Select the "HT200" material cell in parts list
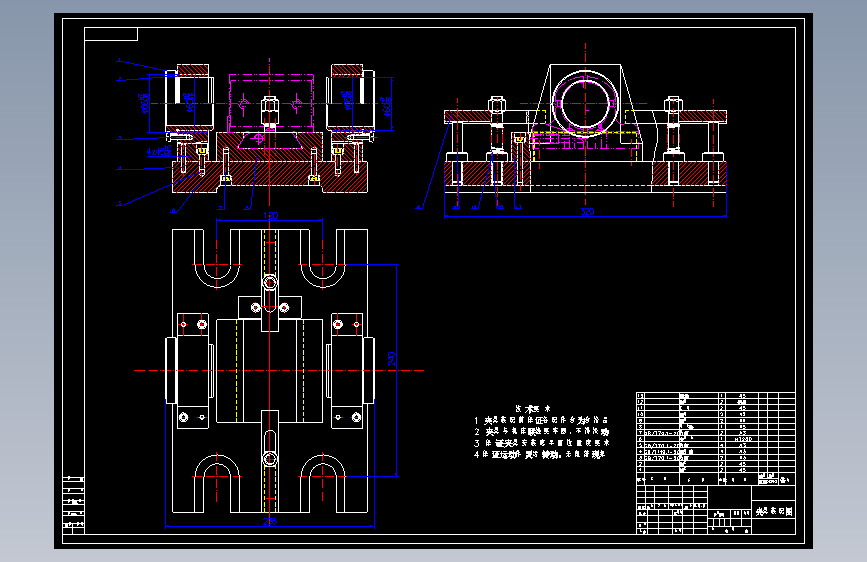 coord(743,439)
